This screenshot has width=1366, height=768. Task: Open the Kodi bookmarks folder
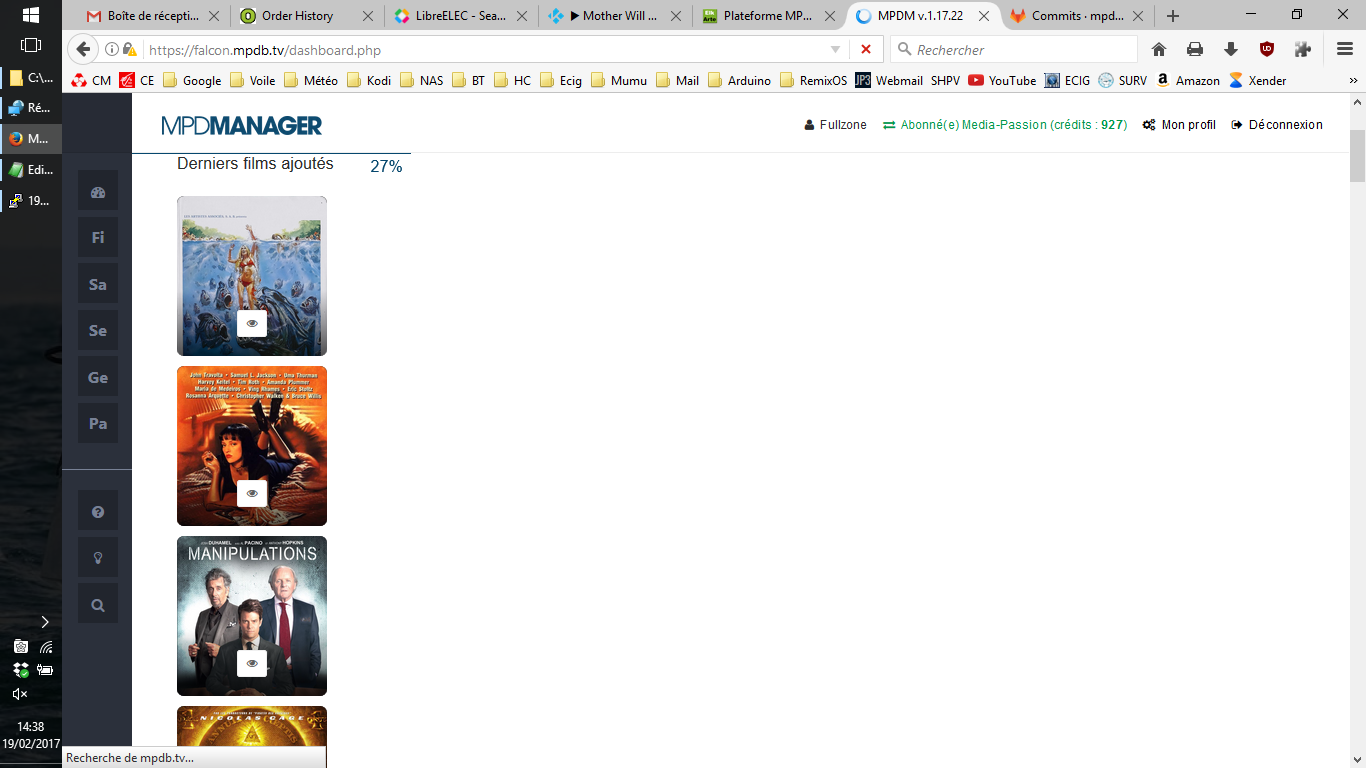coord(369,81)
